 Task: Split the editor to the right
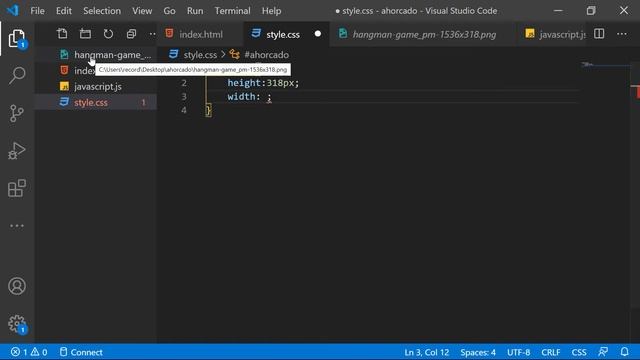click(599, 34)
